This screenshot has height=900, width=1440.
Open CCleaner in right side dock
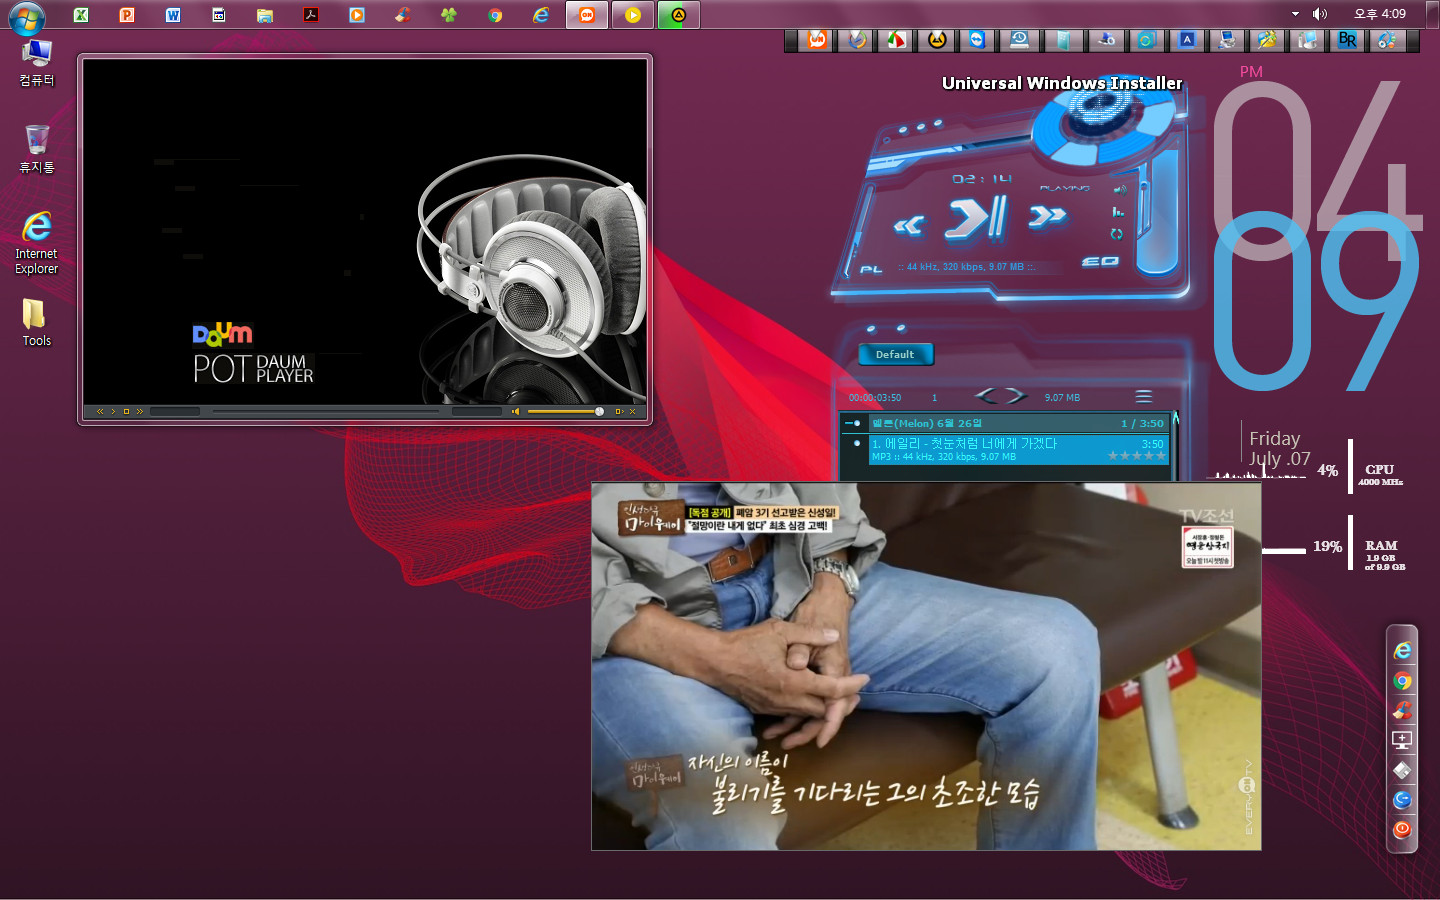(1403, 710)
